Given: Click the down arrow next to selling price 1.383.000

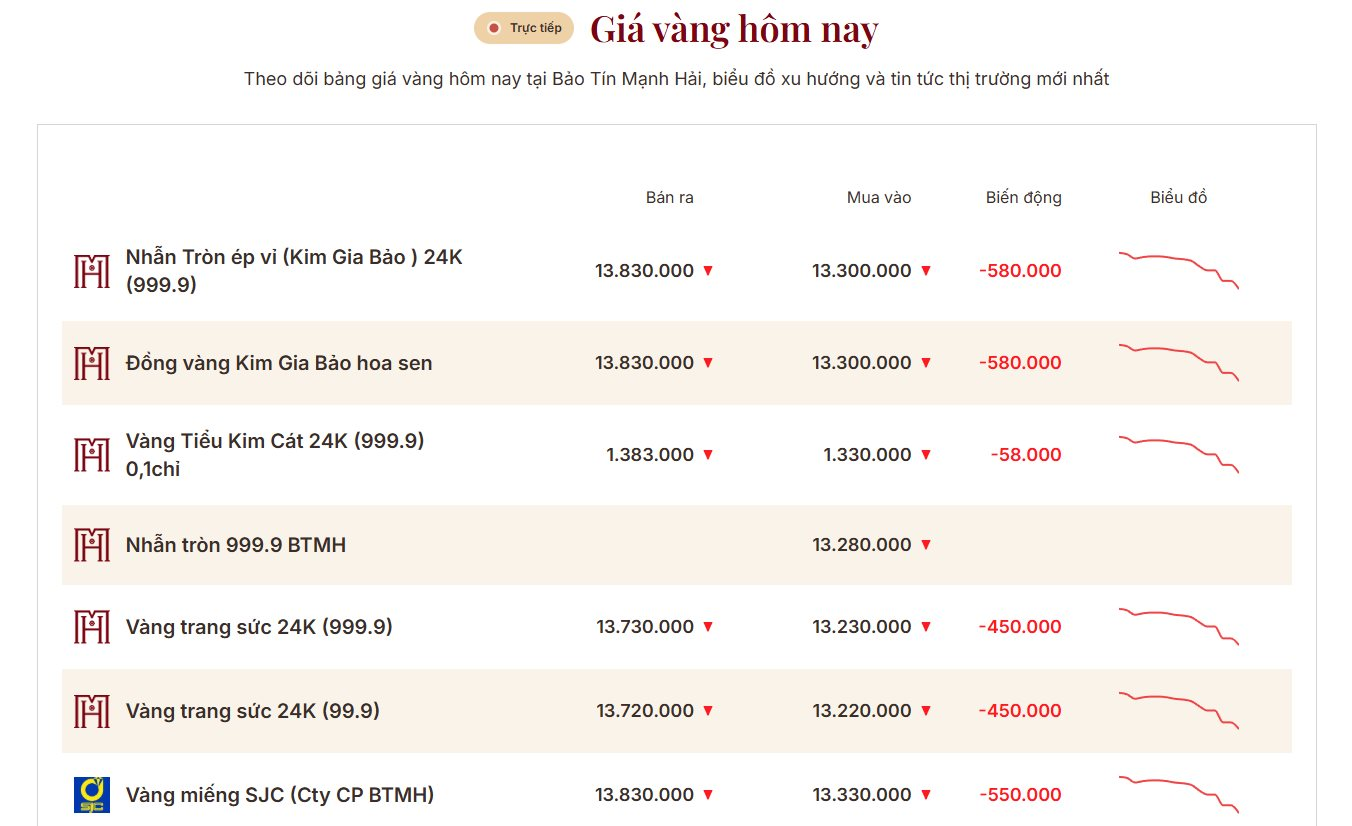Looking at the screenshot, I should (x=708, y=455).
